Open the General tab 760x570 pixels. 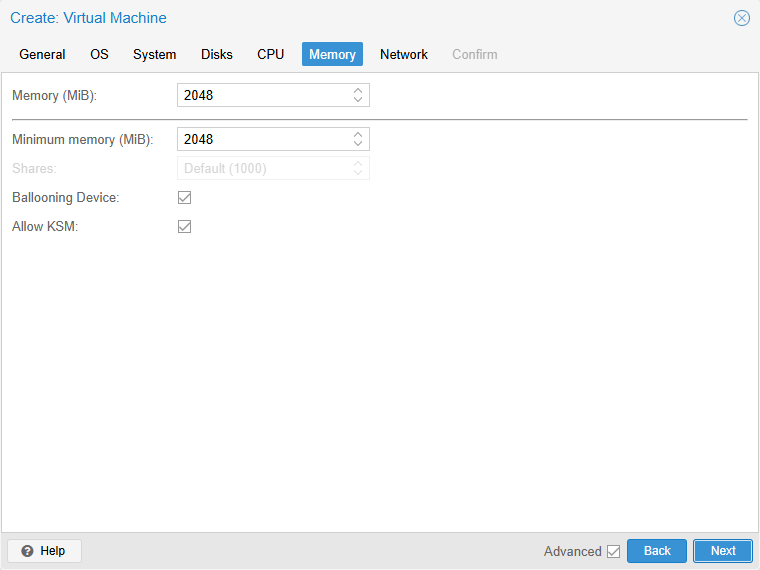coord(42,54)
